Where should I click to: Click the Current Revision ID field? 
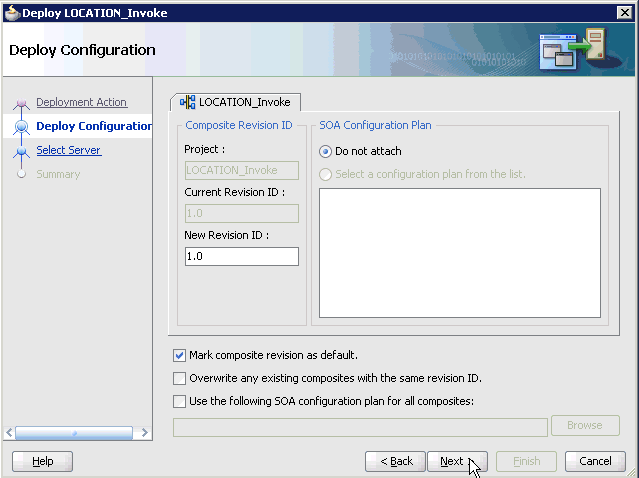(242, 213)
